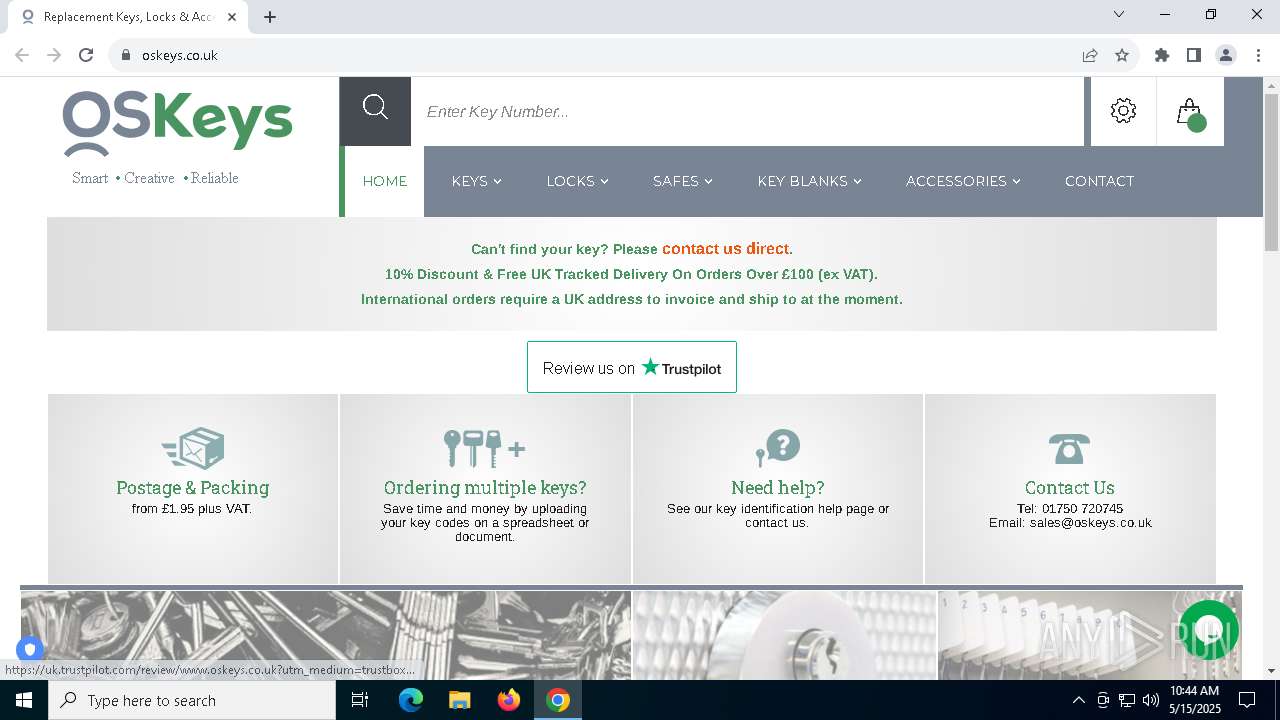Viewport: 1280px width, 720px height.
Task: Open the settings gear icon on site header
Action: pyautogui.click(x=1123, y=111)
